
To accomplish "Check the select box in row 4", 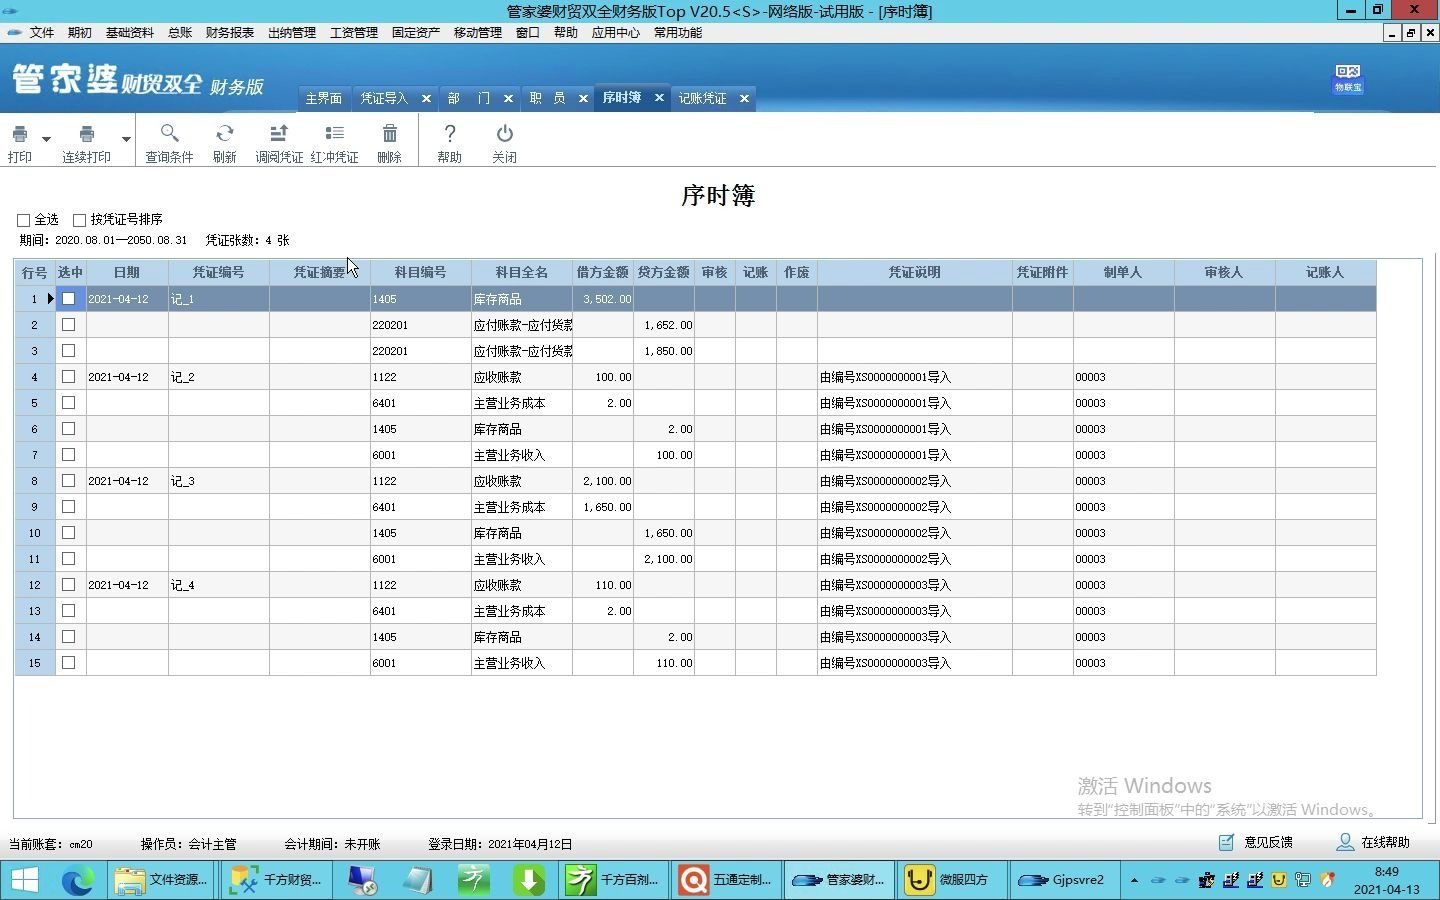I will [69, 376].
